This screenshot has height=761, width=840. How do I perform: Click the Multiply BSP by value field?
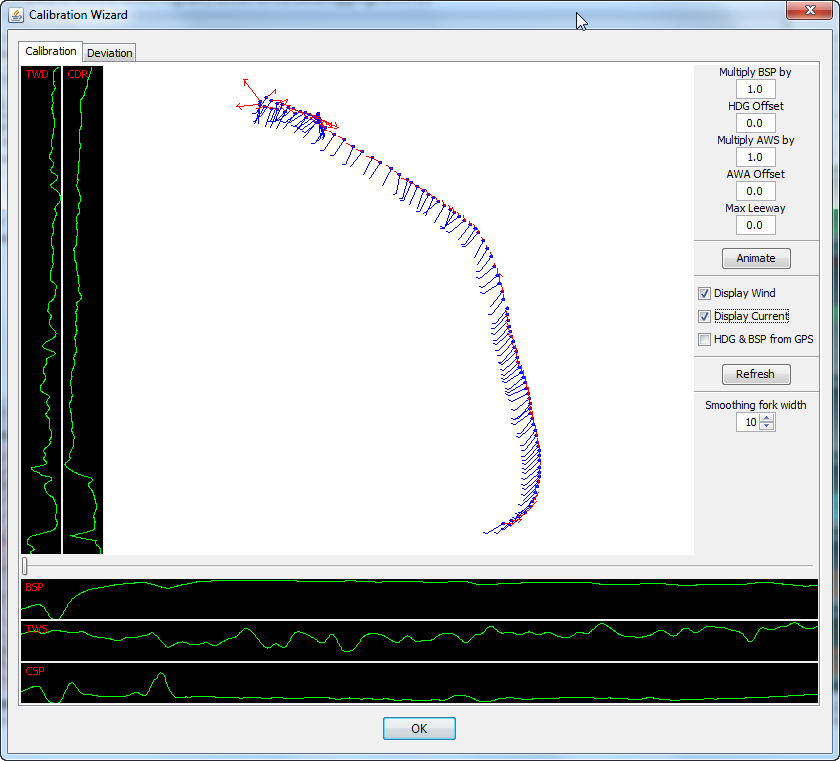click(755, 89)
